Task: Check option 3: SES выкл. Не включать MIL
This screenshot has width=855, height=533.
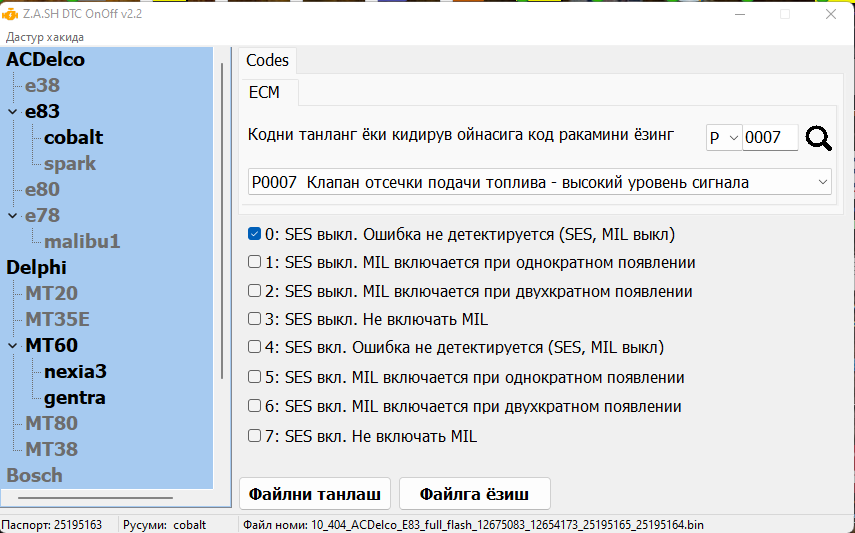Action: [255, 320]
